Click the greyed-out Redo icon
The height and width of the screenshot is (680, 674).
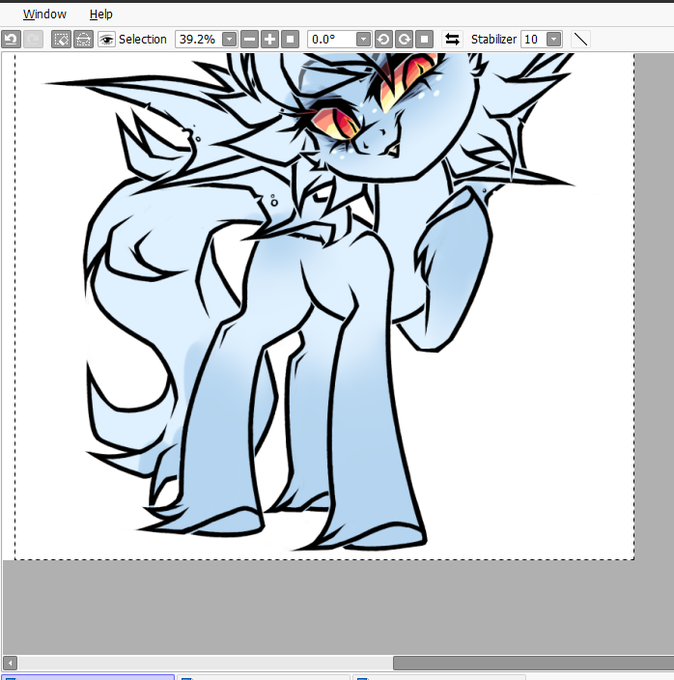coord(33,39)
